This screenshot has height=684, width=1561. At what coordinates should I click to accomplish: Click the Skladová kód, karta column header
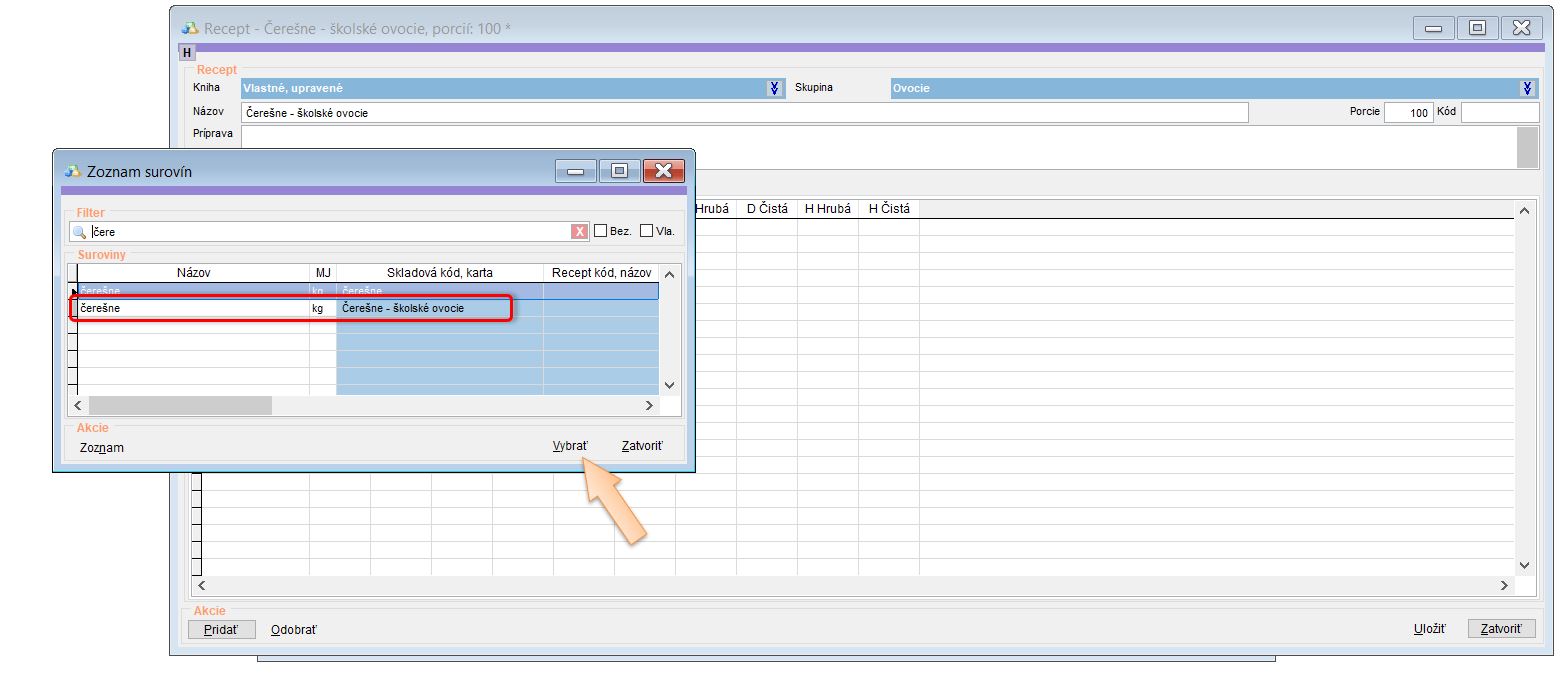439,273
